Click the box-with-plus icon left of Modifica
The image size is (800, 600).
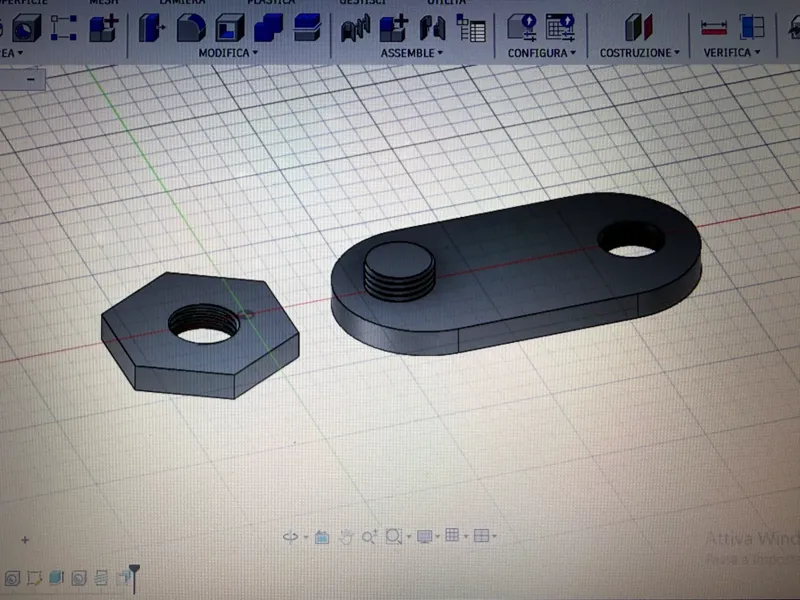click(x=104, y=28)
